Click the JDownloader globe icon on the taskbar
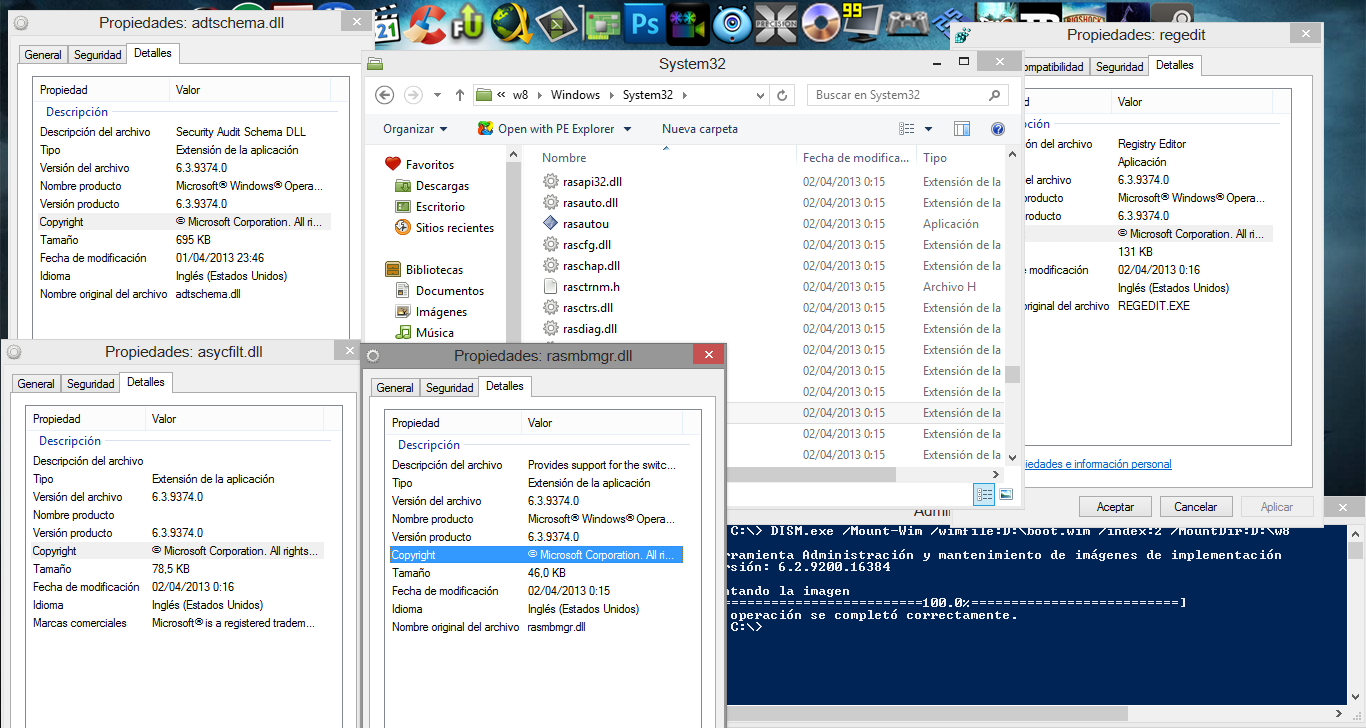Image resolution: width=1366 pixels, height=728 pixels. coord(512,22)
